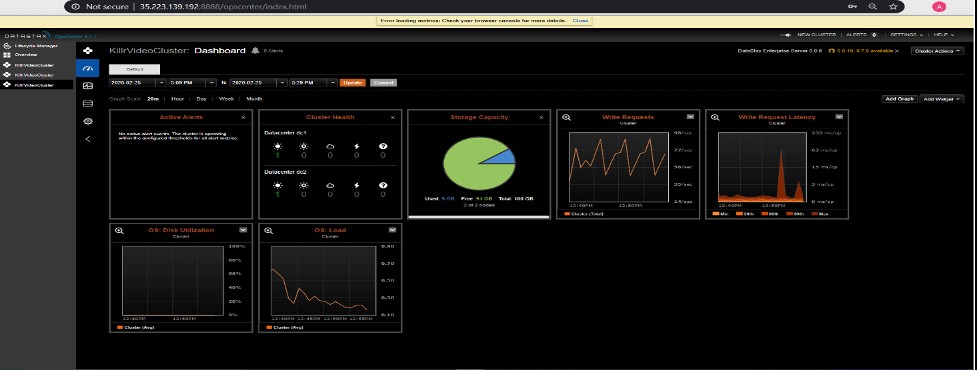977x370 pixels.
Task: Open the Nodes view icon below dashboard gauge
Action: [87, 86]
